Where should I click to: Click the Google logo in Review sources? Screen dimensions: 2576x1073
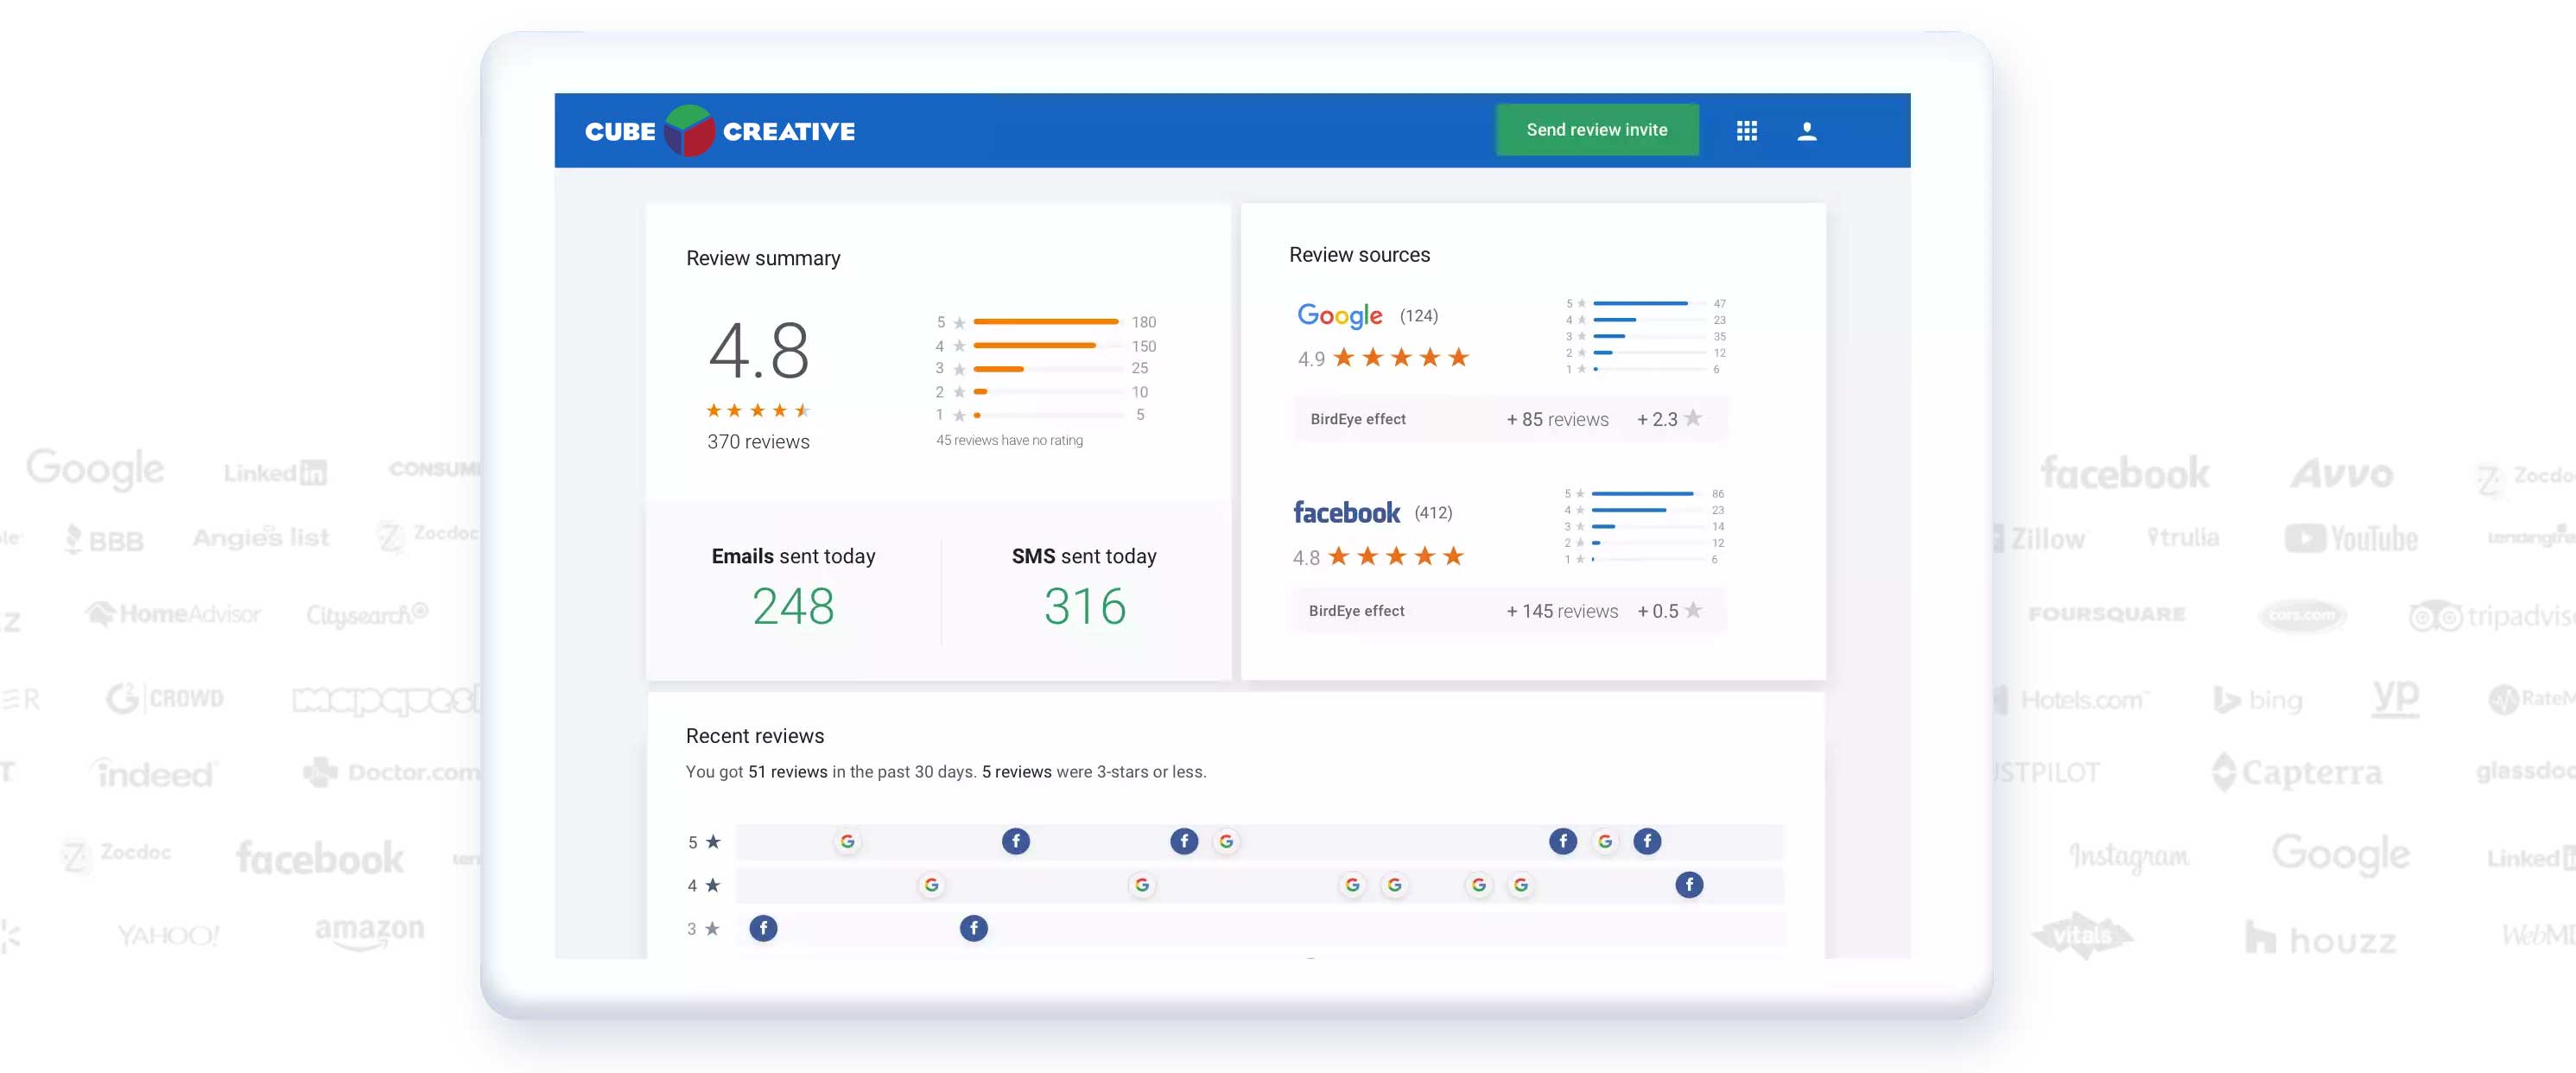pos(1339,315)
